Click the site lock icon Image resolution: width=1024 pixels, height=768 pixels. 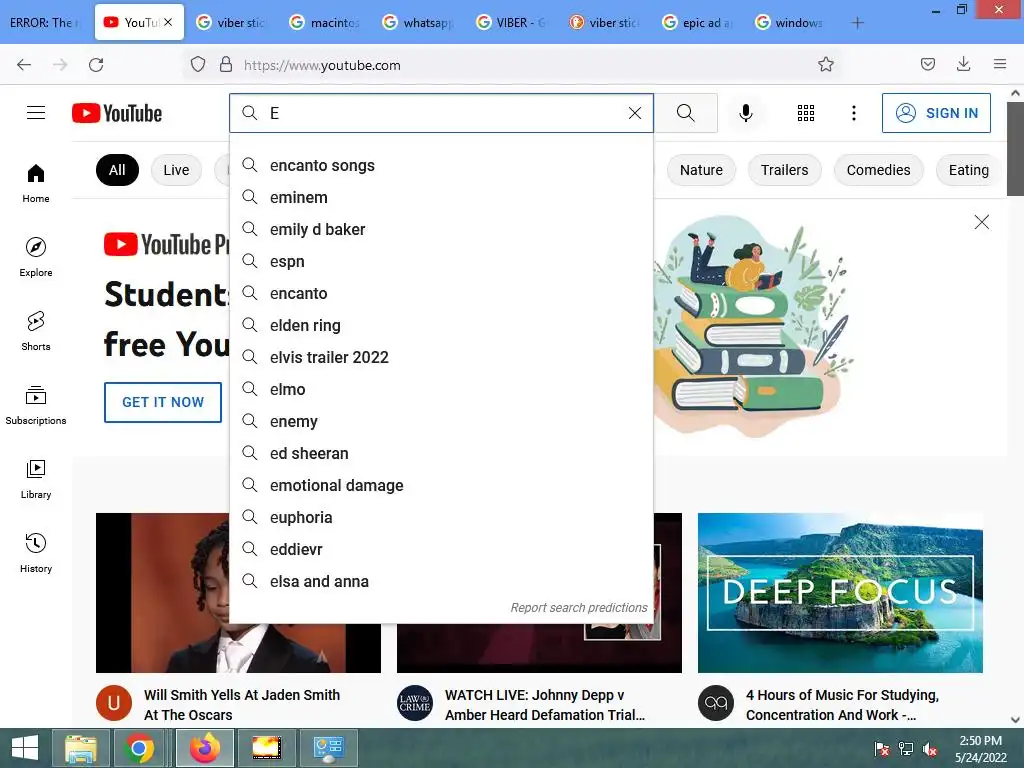pos(226,64)
